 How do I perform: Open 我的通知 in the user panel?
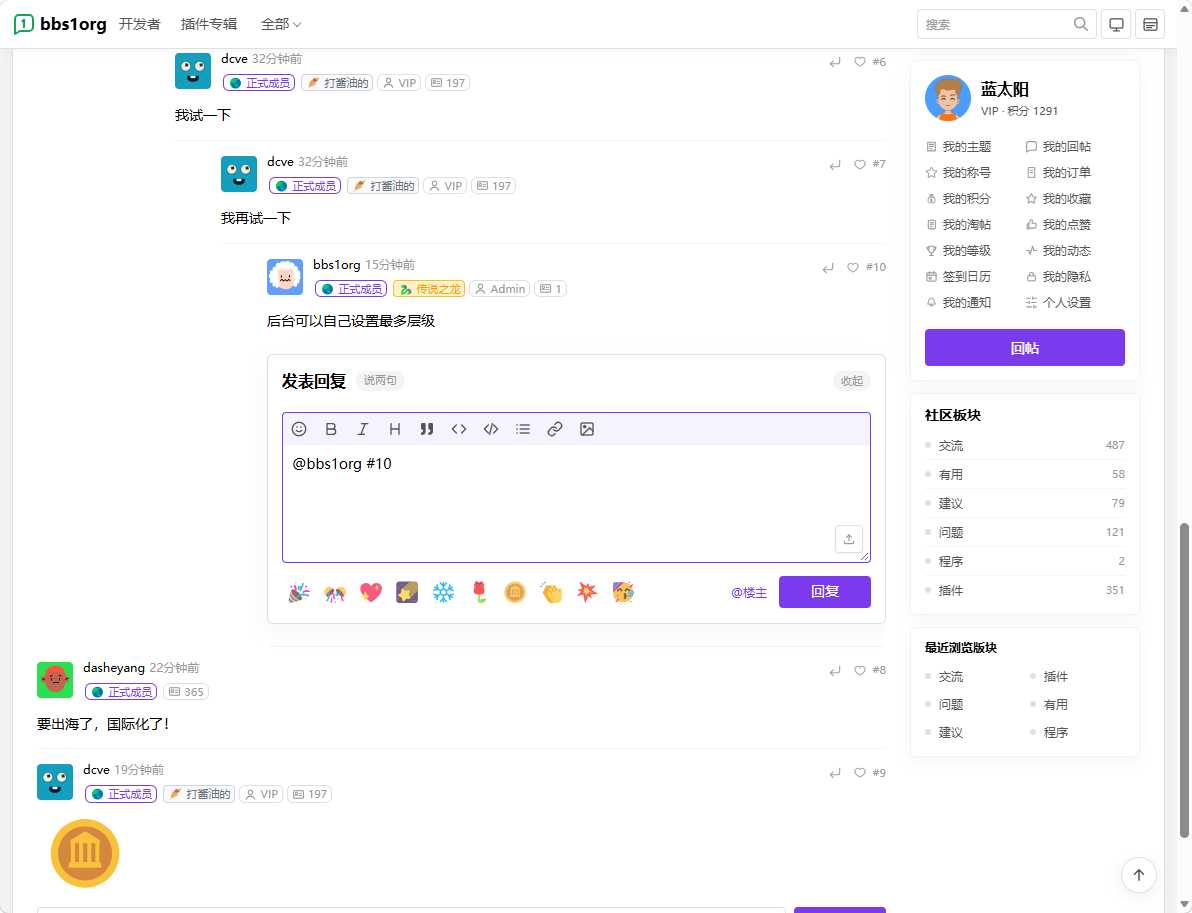point(958,303)
